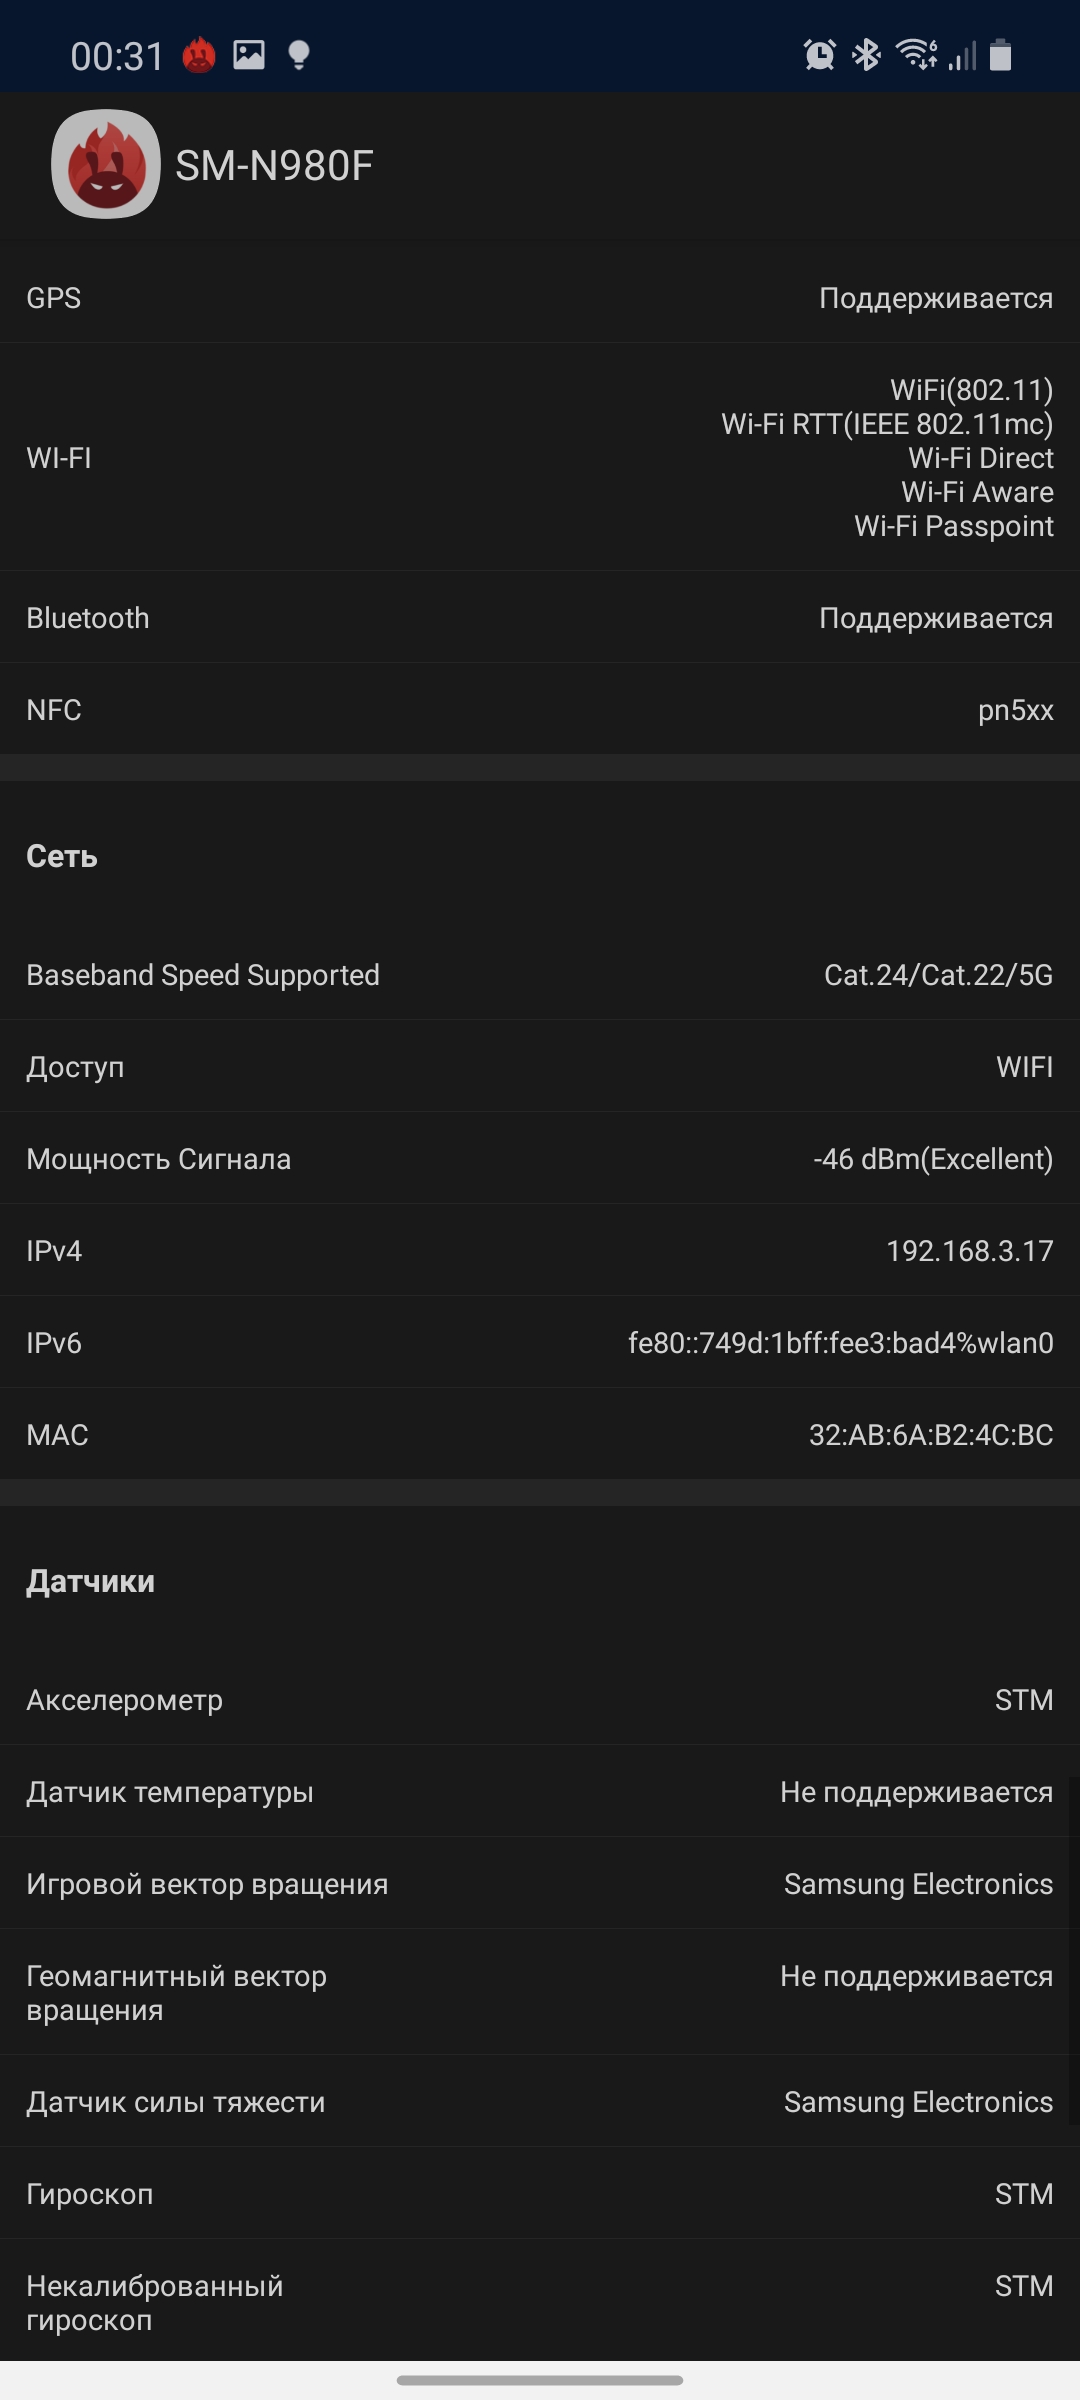Tap the Wi-Fi signal status icon
Screen dimensions: 1080x2400
(x=916, y=54)
